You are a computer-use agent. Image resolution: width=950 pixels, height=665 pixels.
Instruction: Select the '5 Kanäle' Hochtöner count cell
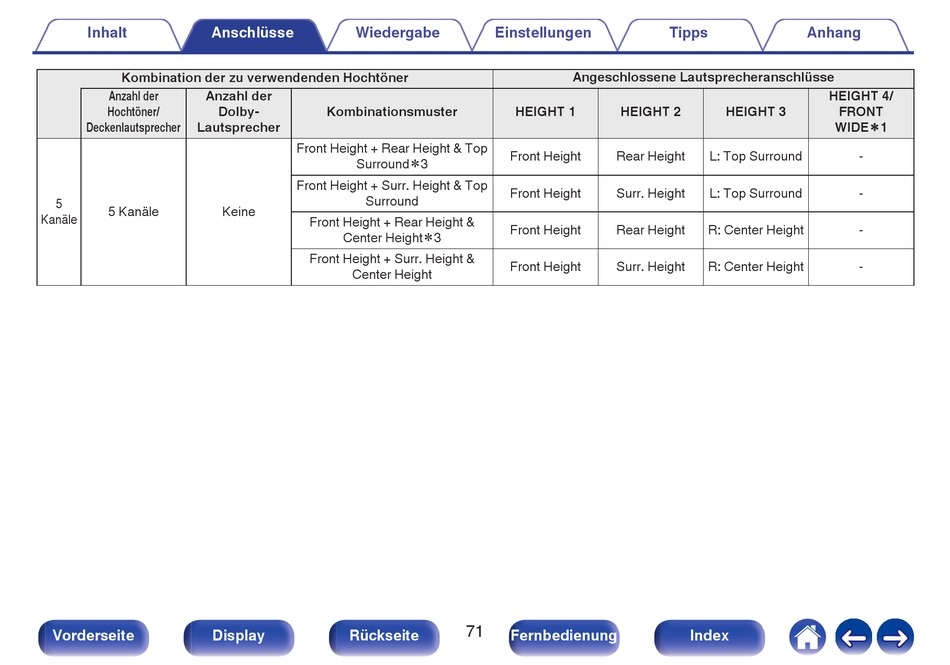[133, 212]
